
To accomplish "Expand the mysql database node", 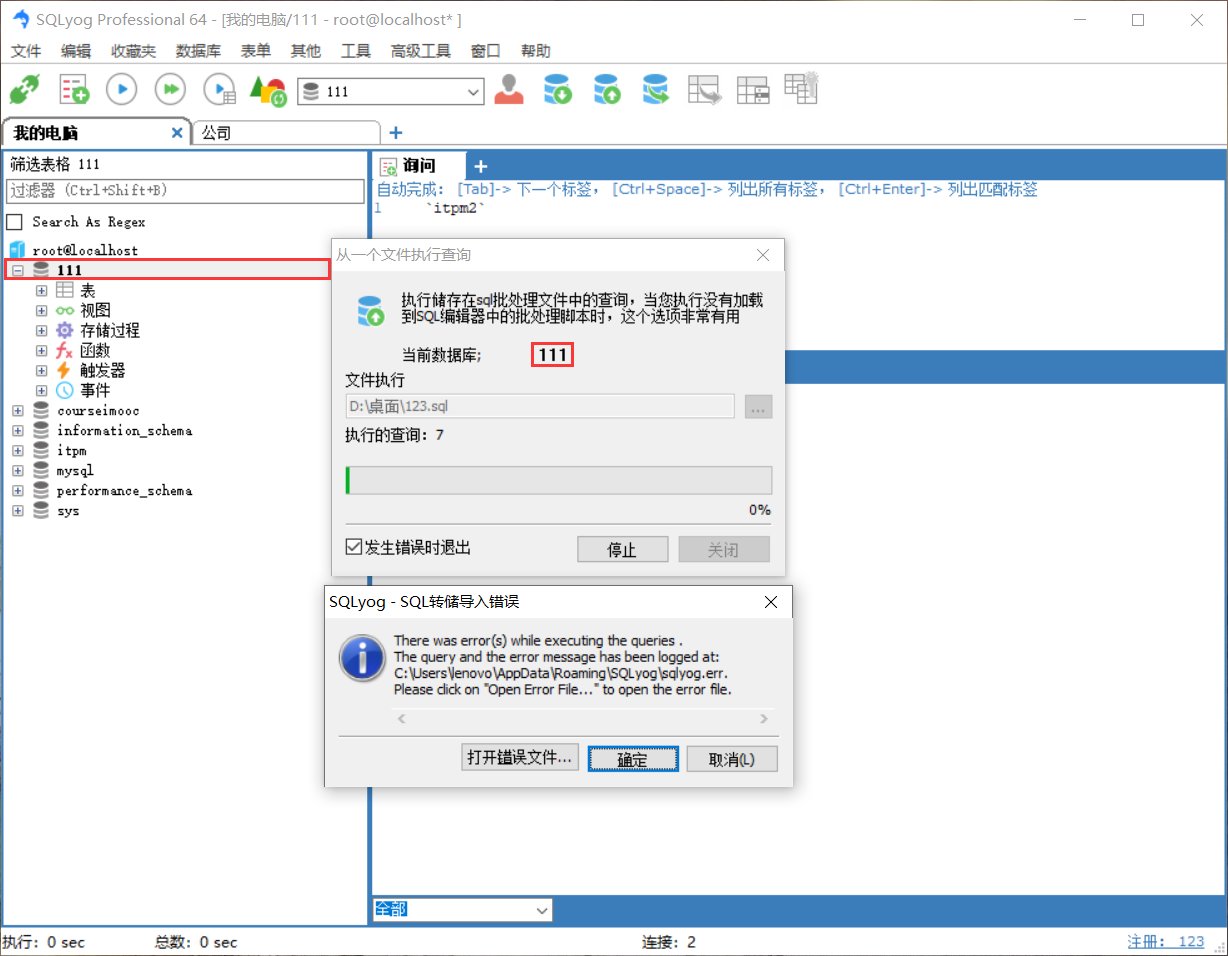I will click(x=17, y=470).
